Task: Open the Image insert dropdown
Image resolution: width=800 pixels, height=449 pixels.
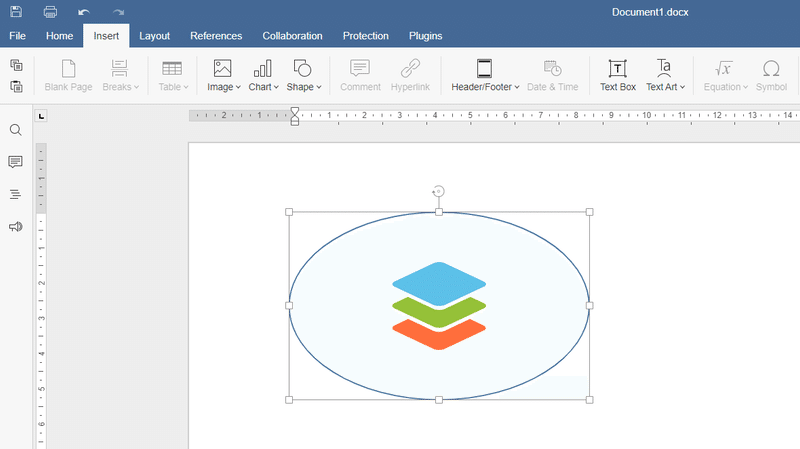Action: click(223, 76)
